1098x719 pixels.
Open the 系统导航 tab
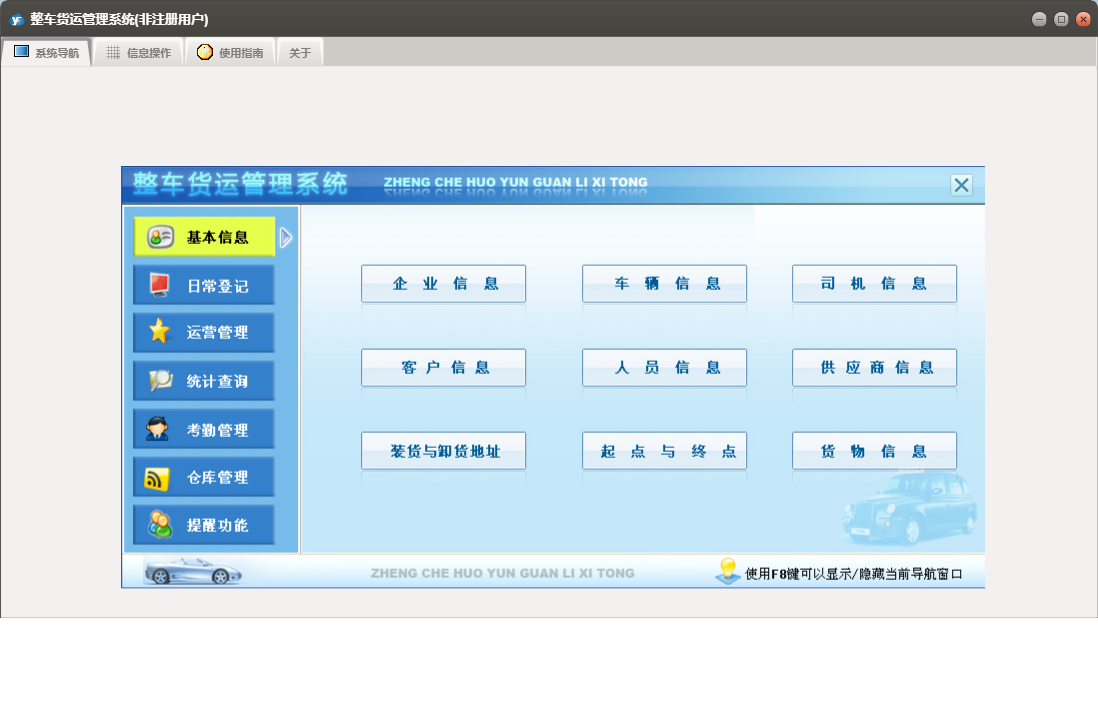pos(46,53)
